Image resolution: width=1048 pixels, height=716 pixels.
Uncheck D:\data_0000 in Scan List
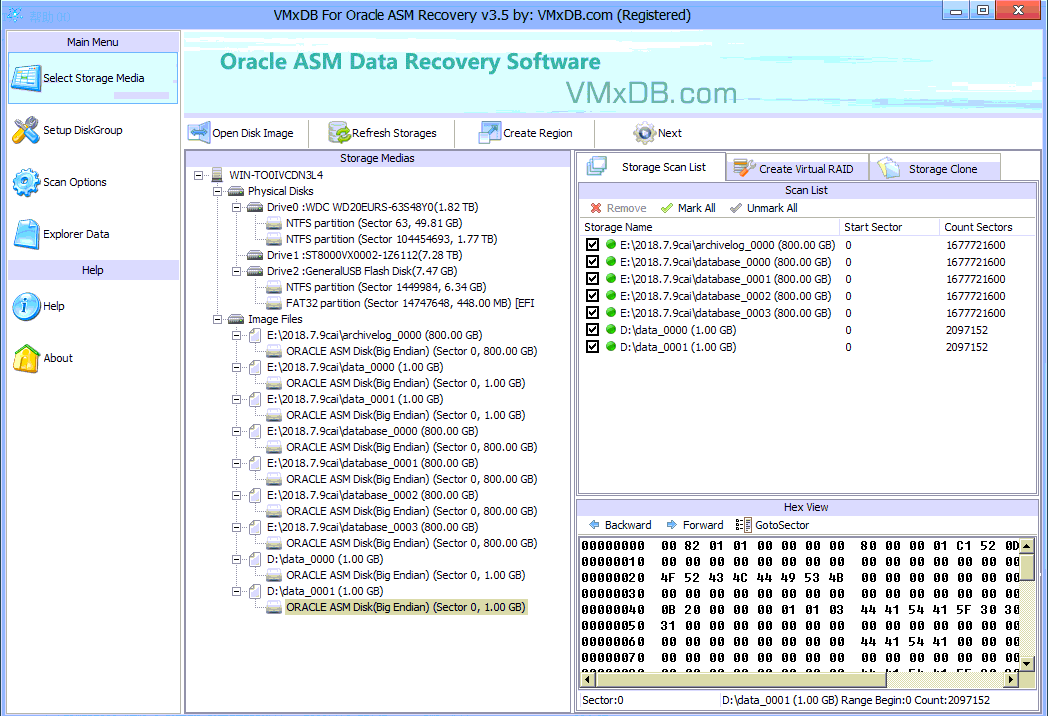[592, 330]
